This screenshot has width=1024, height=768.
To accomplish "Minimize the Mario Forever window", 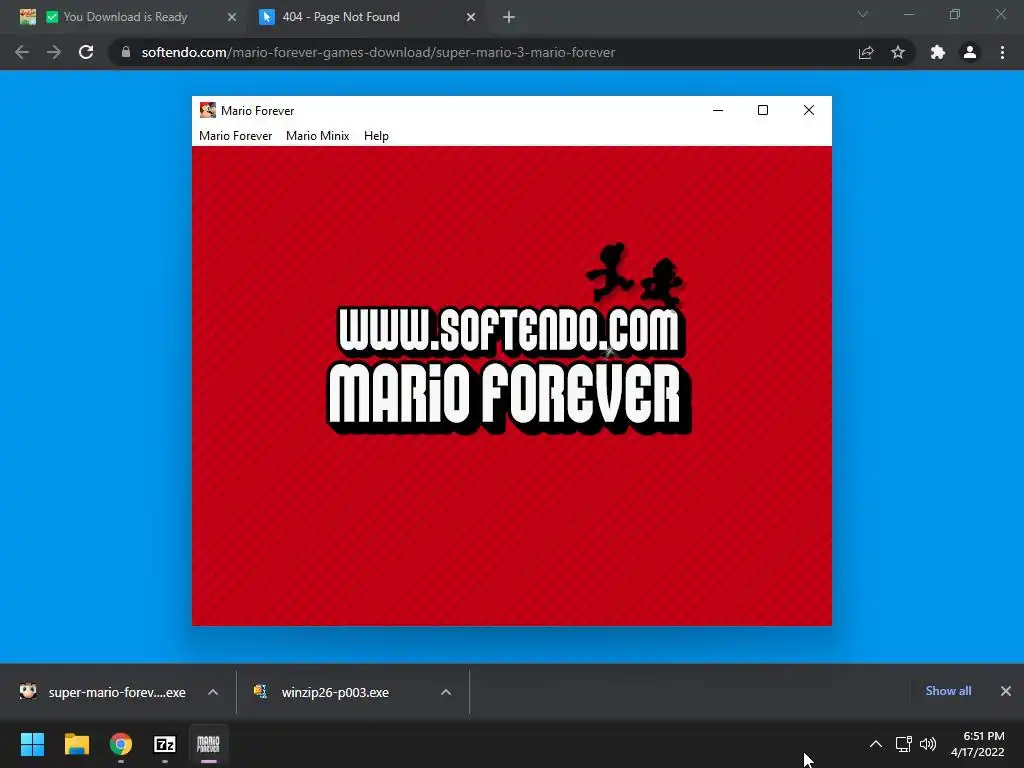I will coord(718,110).
